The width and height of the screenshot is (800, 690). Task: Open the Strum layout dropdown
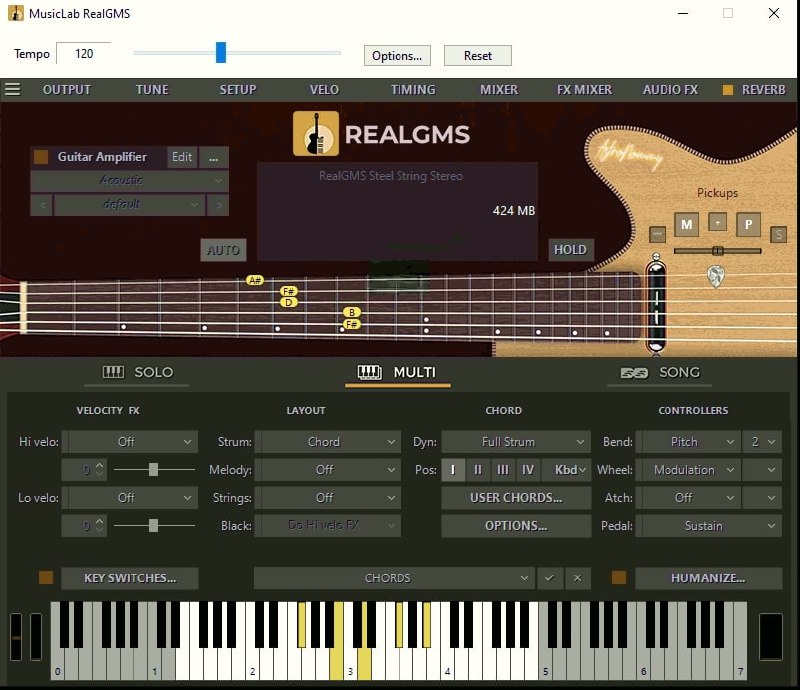(x=328, y=441)
